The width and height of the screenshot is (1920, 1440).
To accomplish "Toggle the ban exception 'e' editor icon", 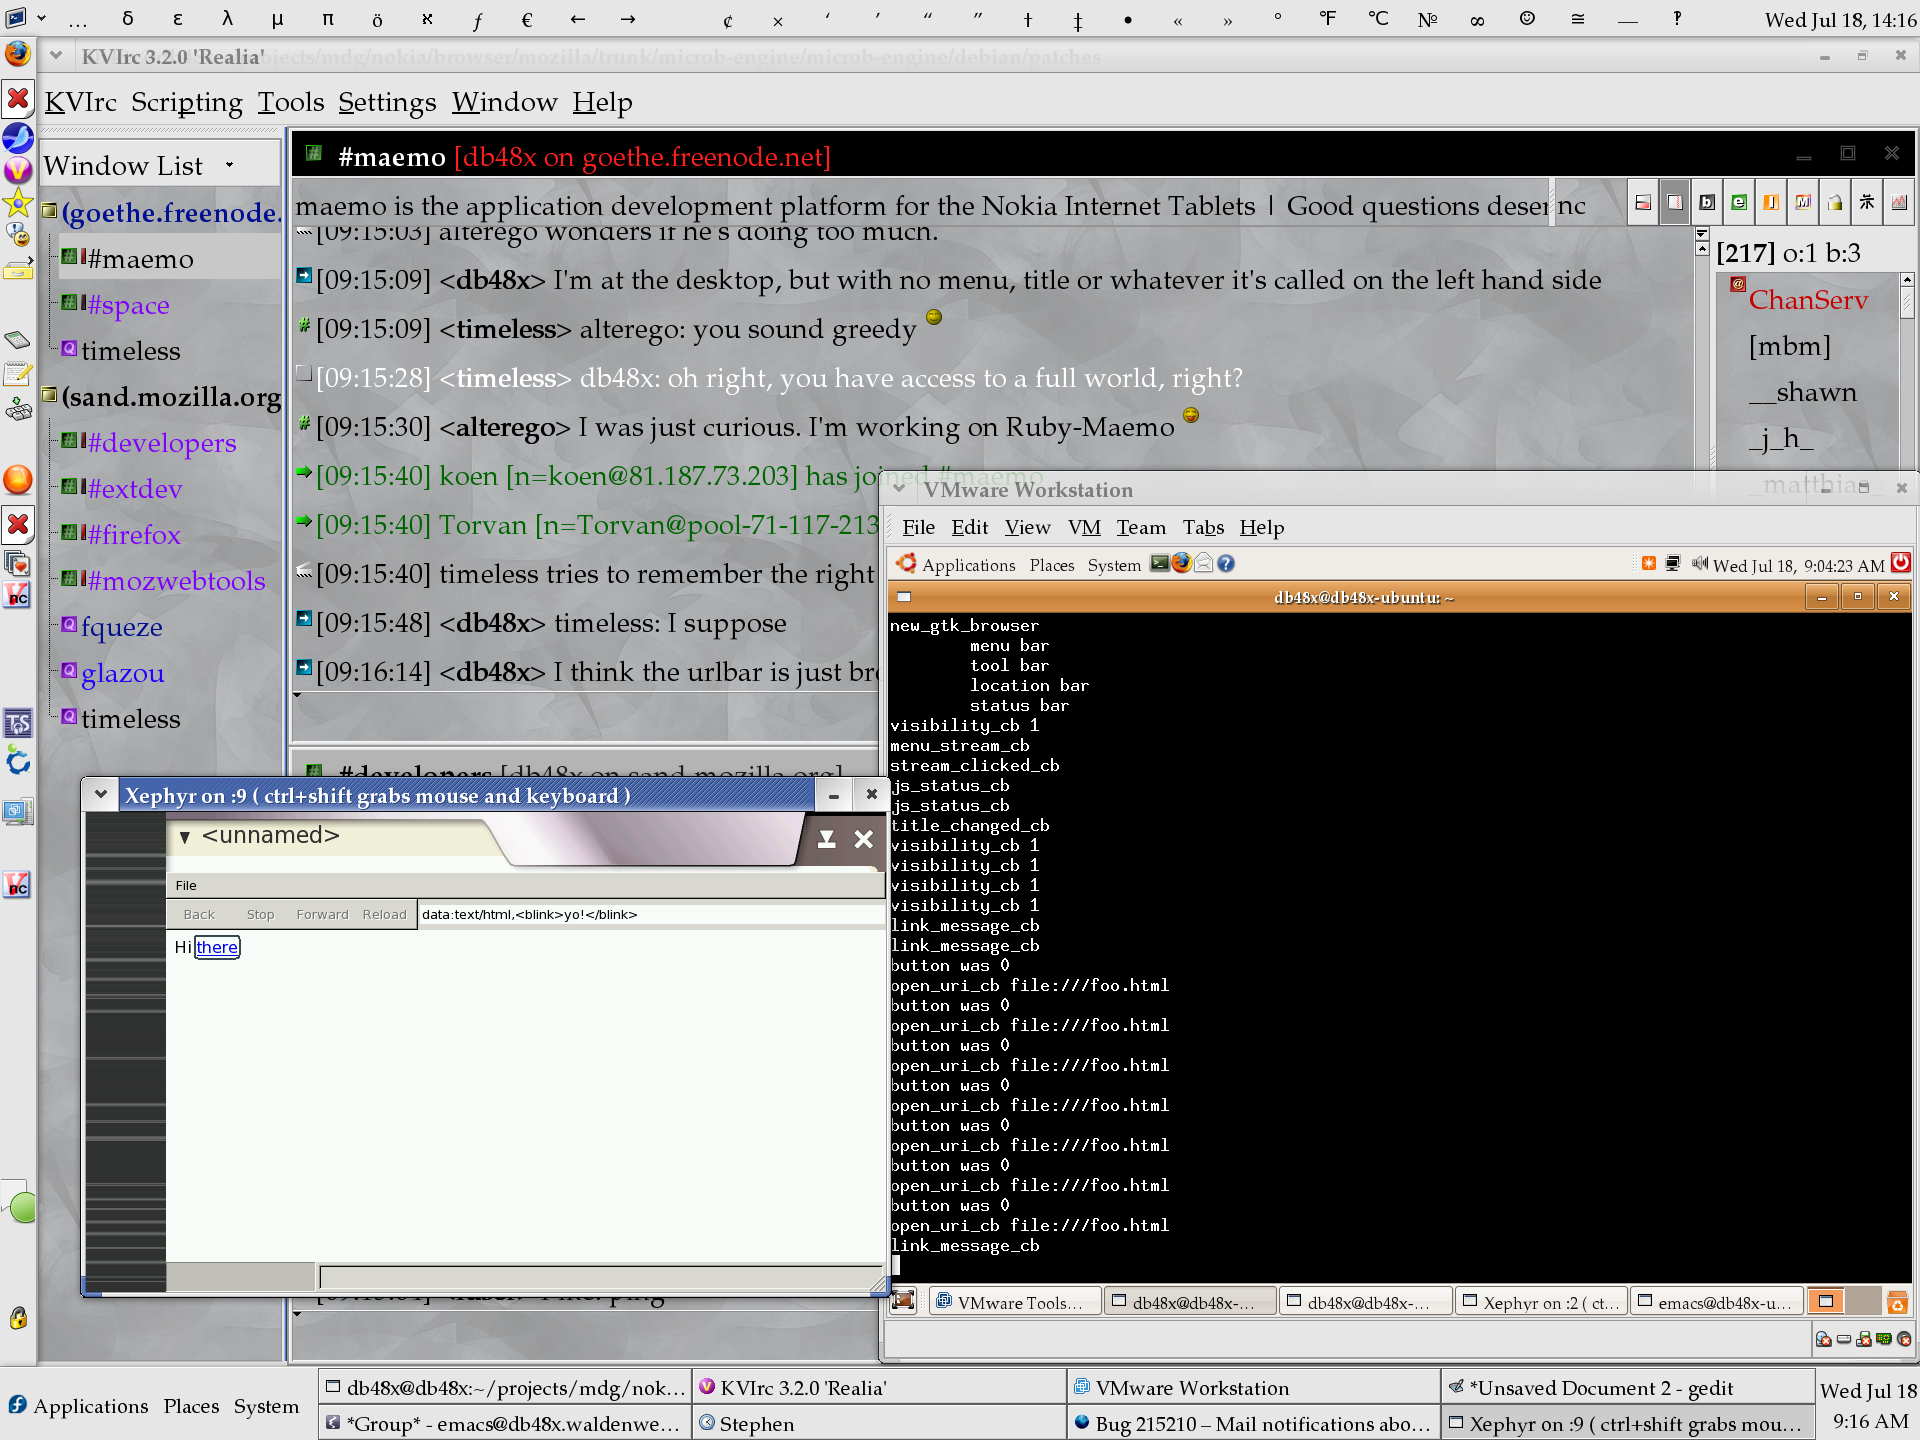I will [x=1739, y=203].
